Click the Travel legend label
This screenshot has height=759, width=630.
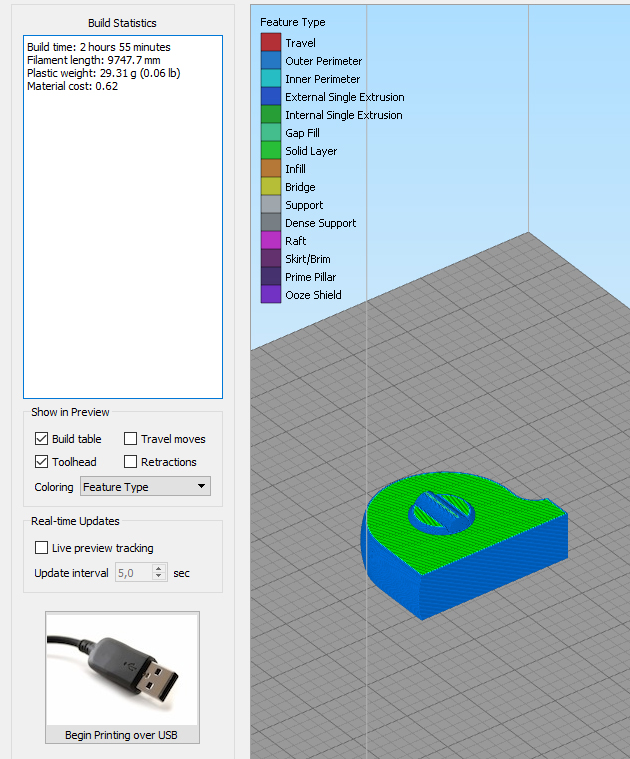point(300,43)
